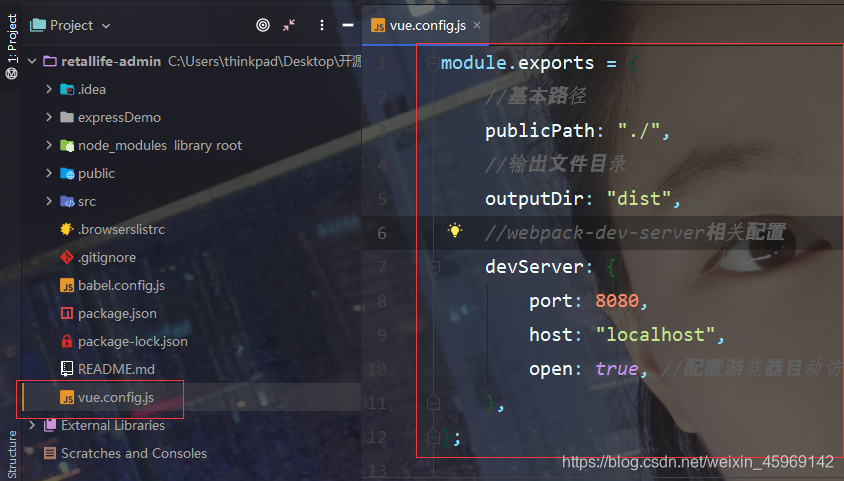Open Project panel options three-dot menu

tap(321, 25)
